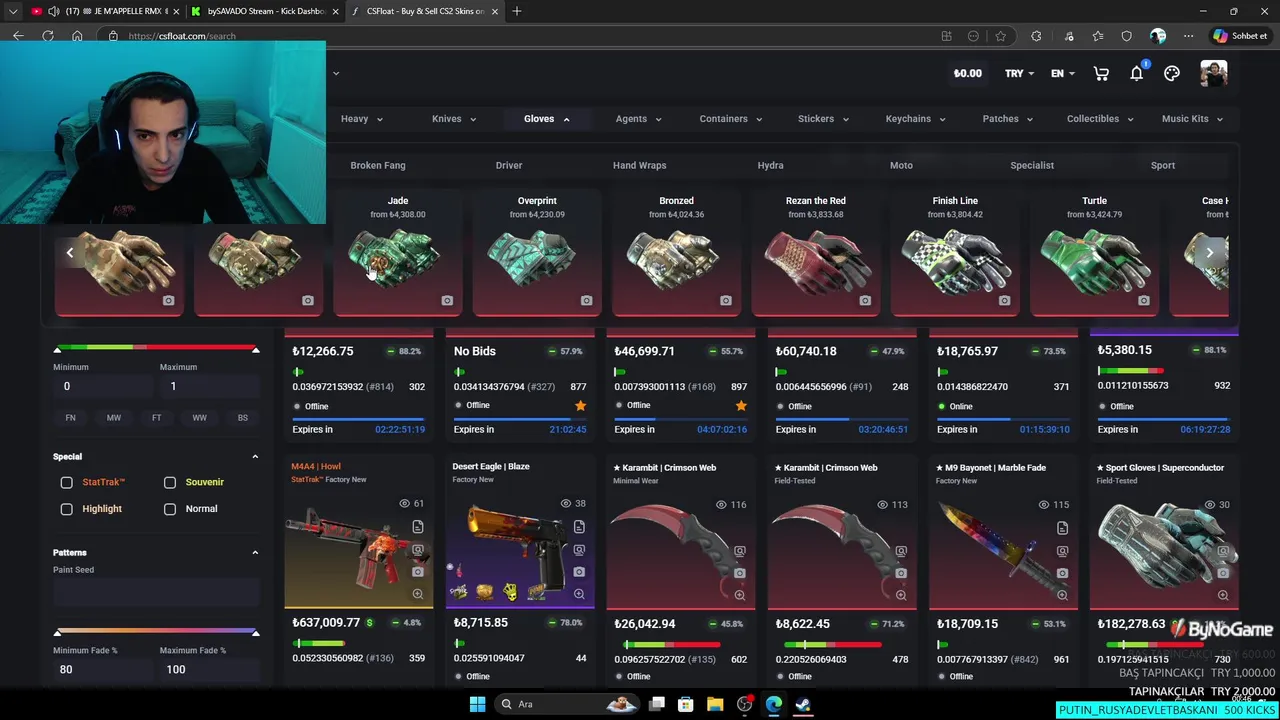The height and width of the screenshot is (720, 1280).
Task: Switch to JE M'APPELLE RMX browser tab
Action: point(104,11)
